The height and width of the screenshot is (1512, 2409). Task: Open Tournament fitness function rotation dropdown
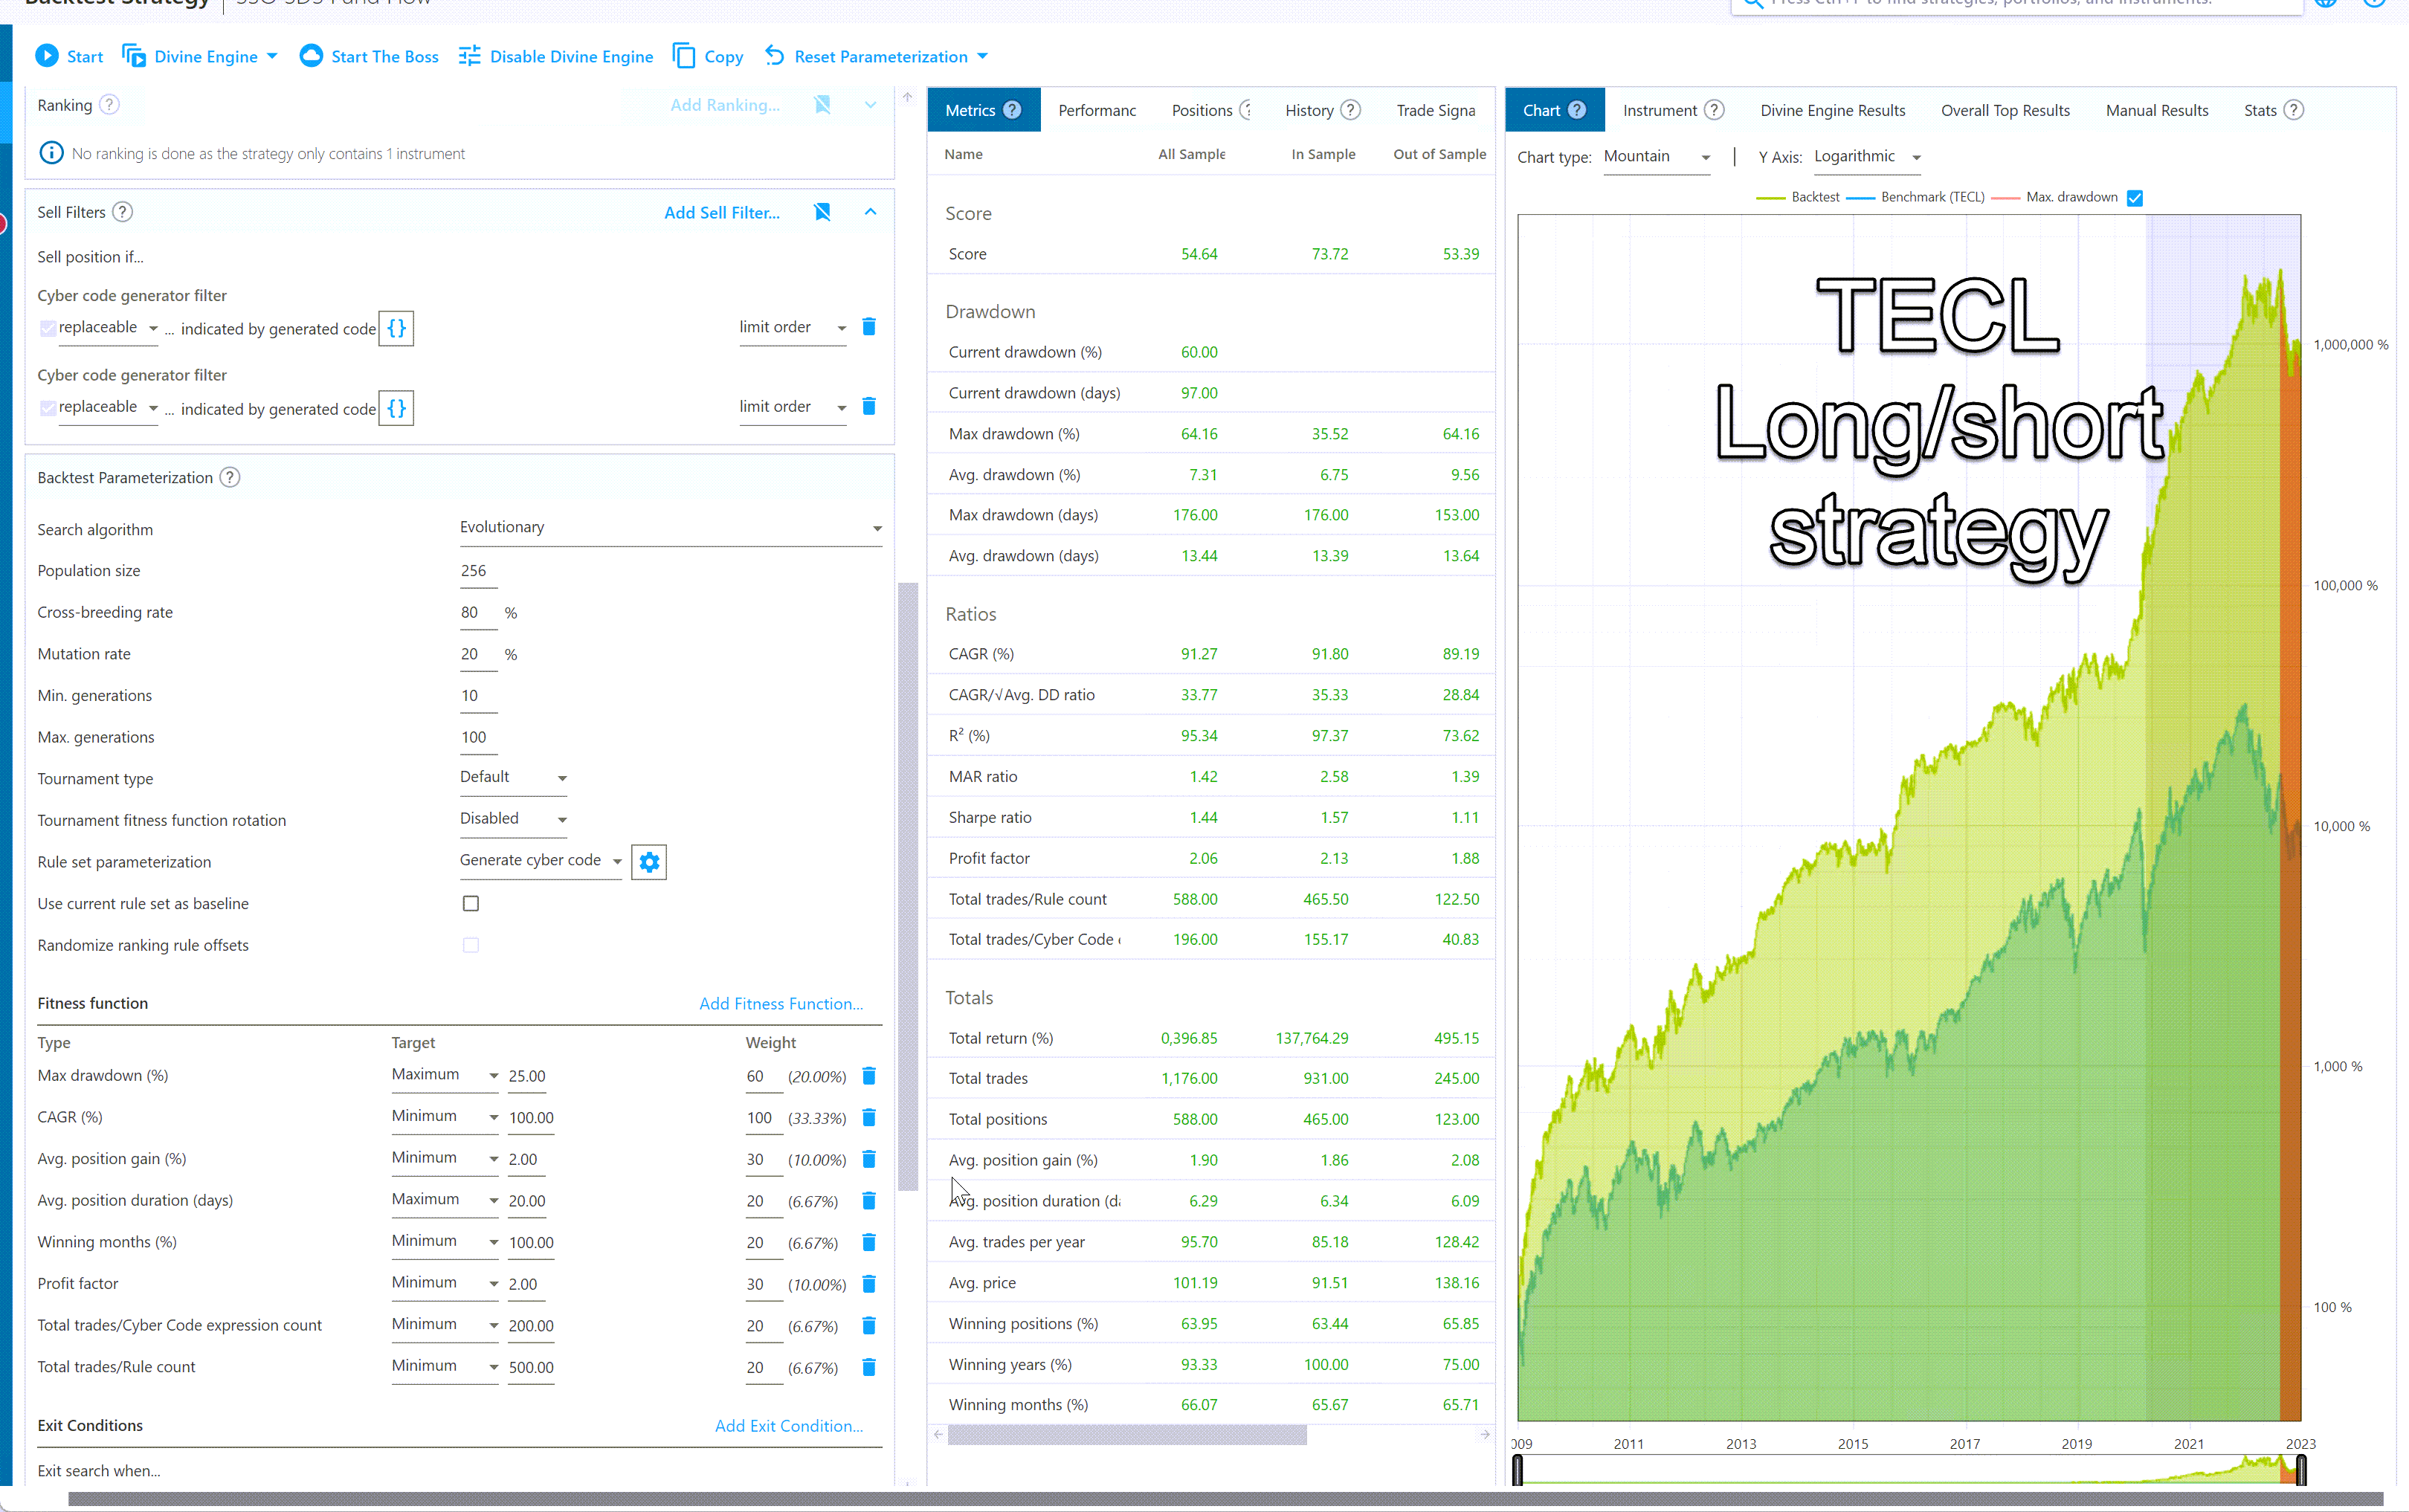(x=514, y=819)
